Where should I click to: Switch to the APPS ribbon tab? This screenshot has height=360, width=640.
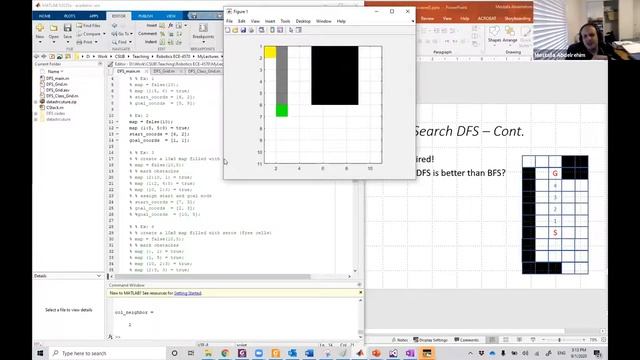click(94, 16)
